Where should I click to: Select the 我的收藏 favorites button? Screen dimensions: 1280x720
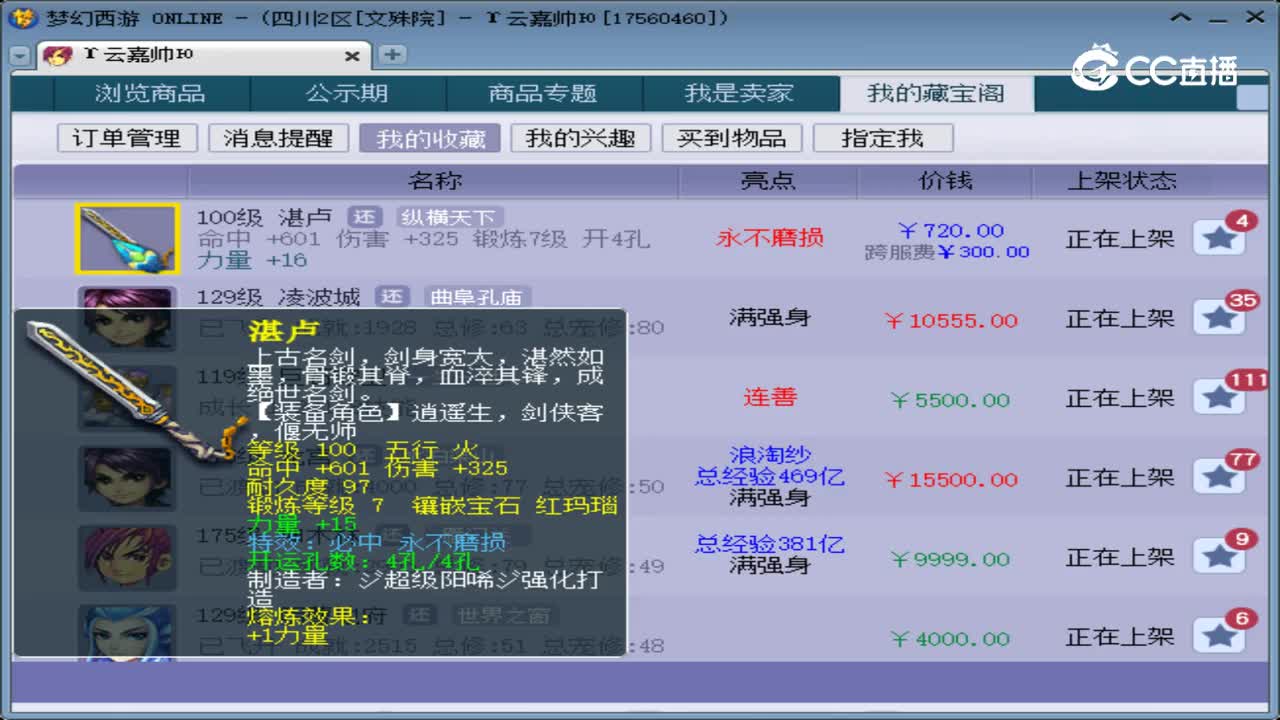430,138
